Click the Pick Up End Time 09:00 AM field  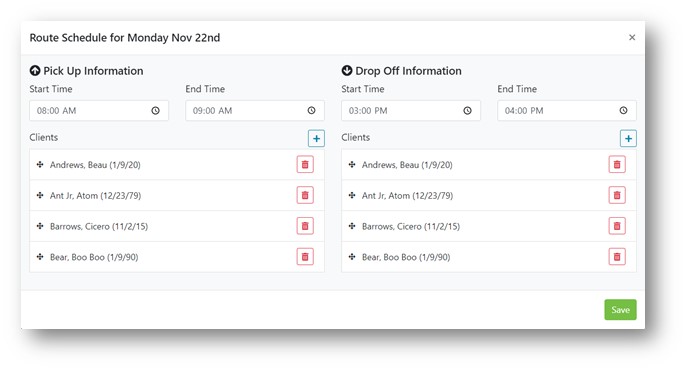255,111
